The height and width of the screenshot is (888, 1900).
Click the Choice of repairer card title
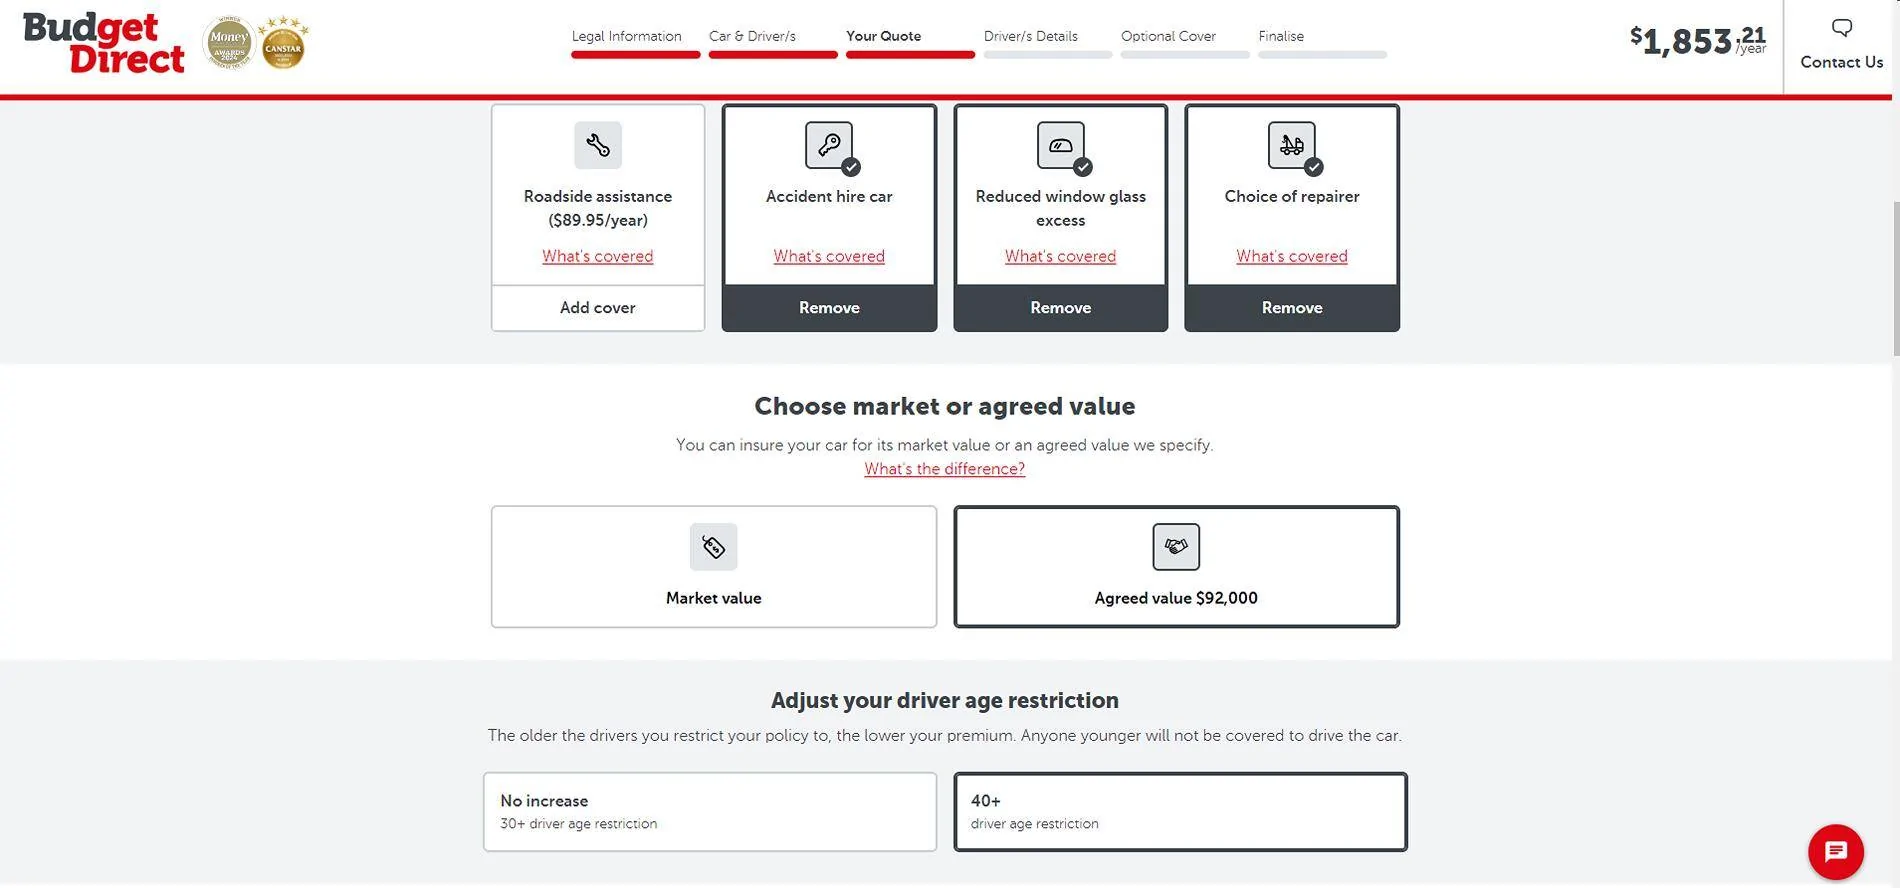(1292, 196)
